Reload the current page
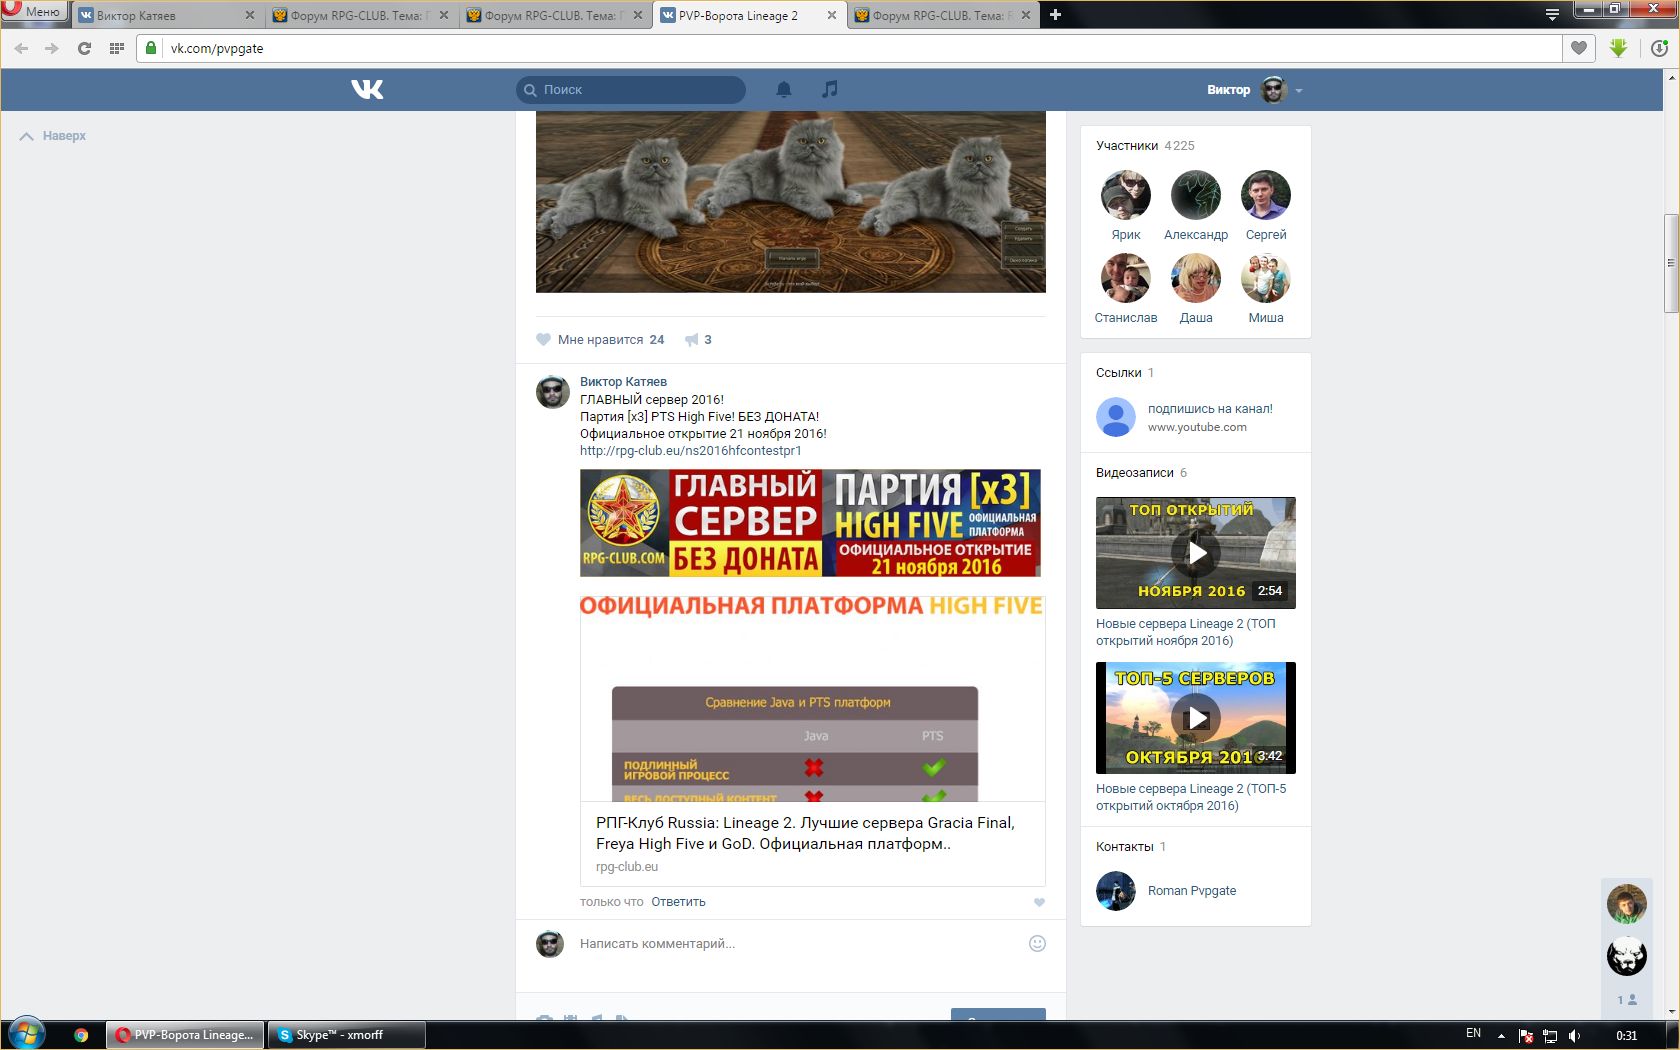 (x=84, y=48)
